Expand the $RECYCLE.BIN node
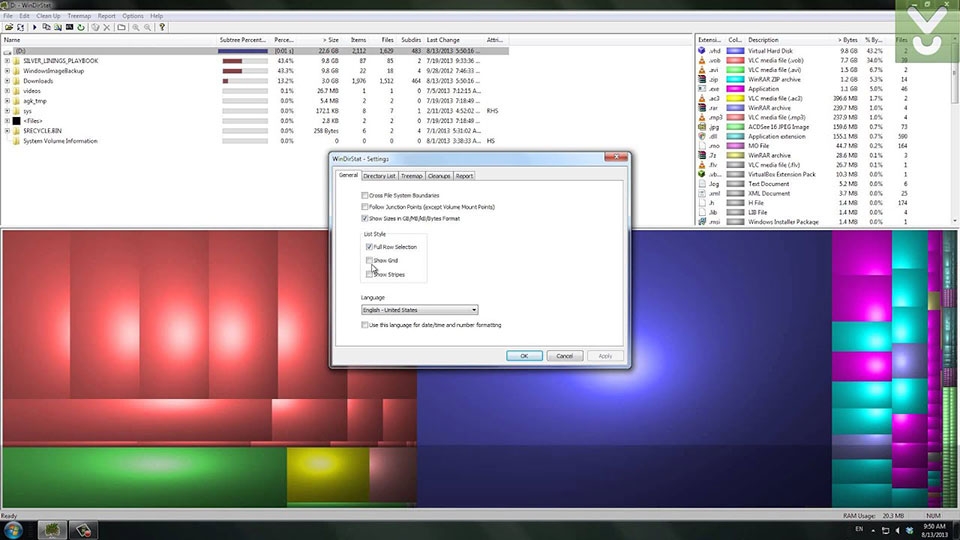 pos(7,131)
